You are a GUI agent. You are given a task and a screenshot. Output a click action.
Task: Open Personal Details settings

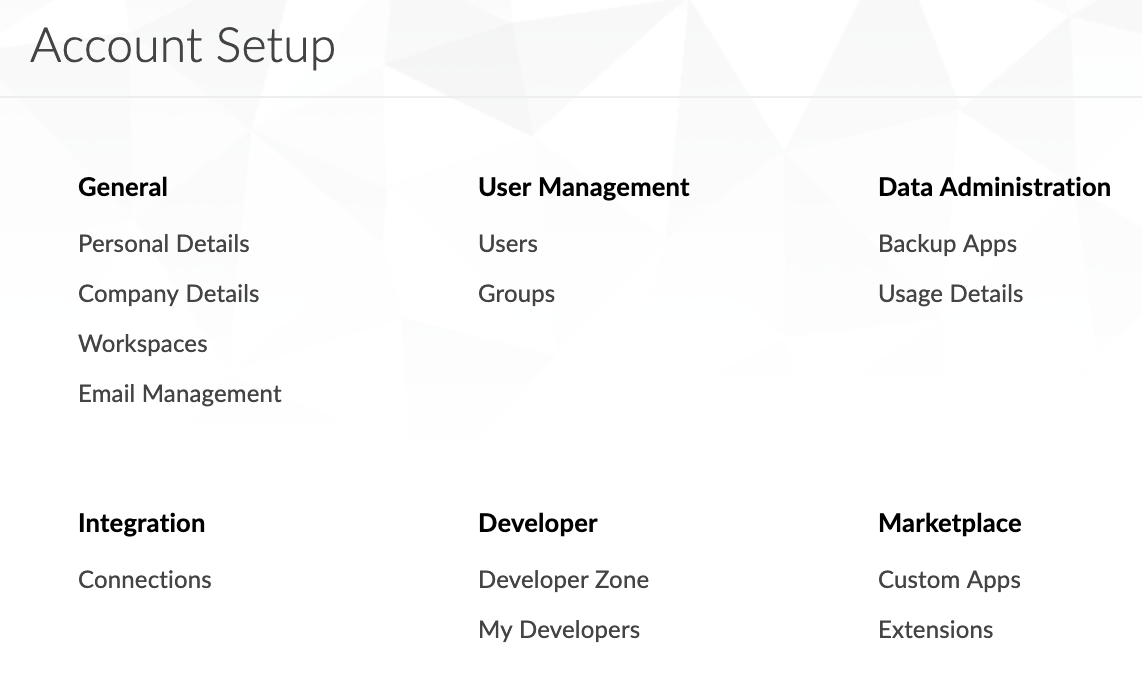164,243
